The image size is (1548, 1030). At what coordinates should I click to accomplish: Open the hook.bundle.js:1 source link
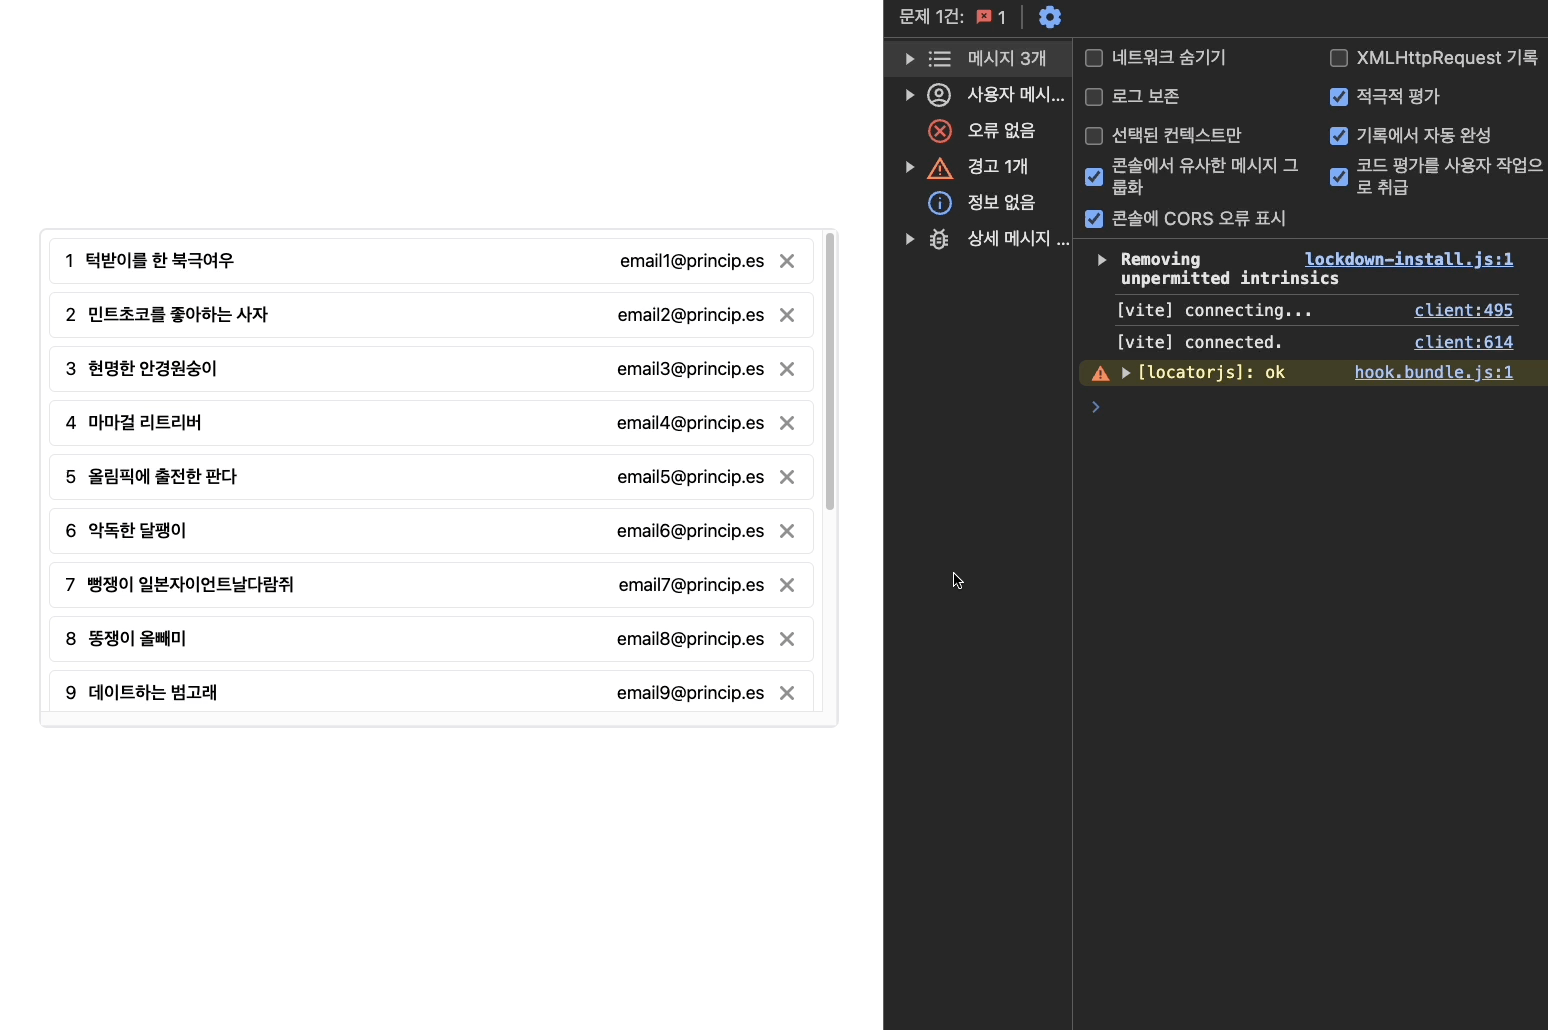point(1433,372)
